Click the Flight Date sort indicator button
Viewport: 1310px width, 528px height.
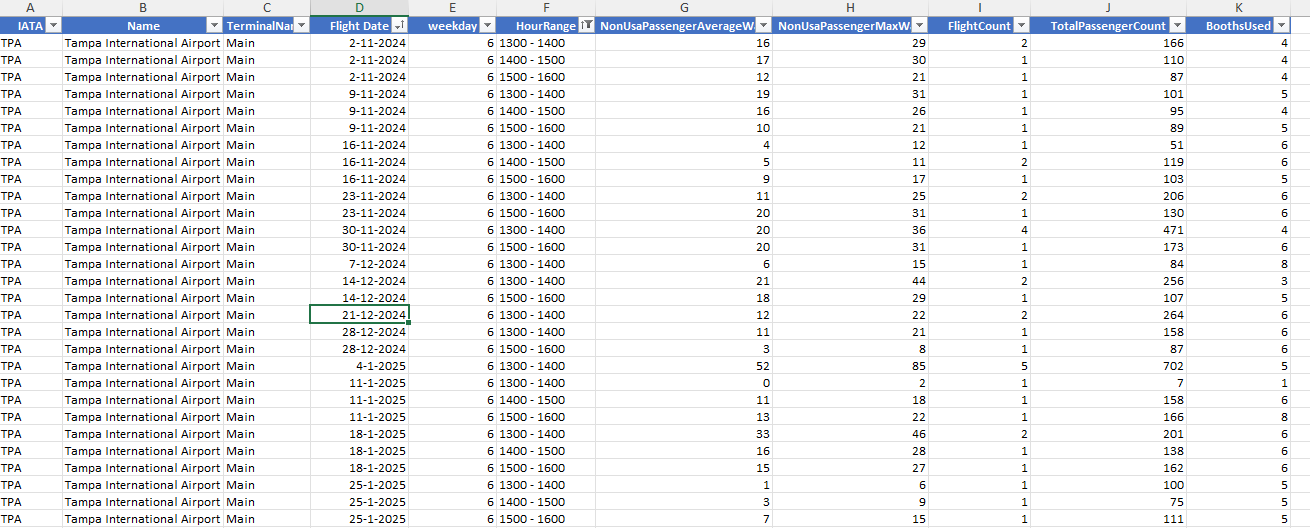[x=399, y=25]
